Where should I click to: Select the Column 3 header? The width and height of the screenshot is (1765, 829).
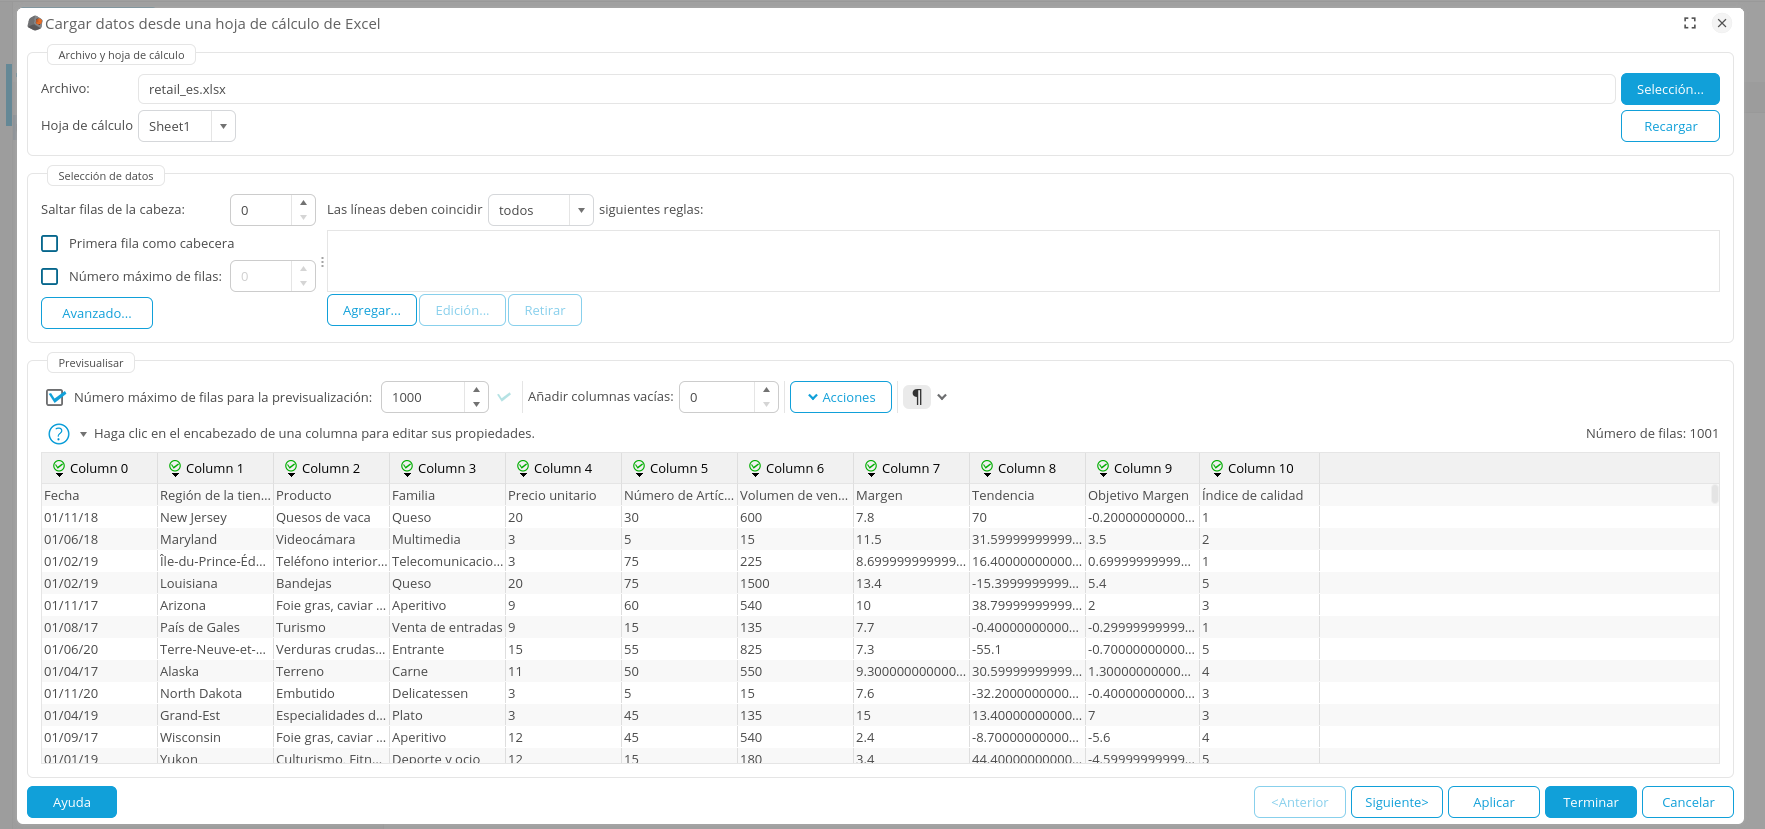tap(446, 468)
